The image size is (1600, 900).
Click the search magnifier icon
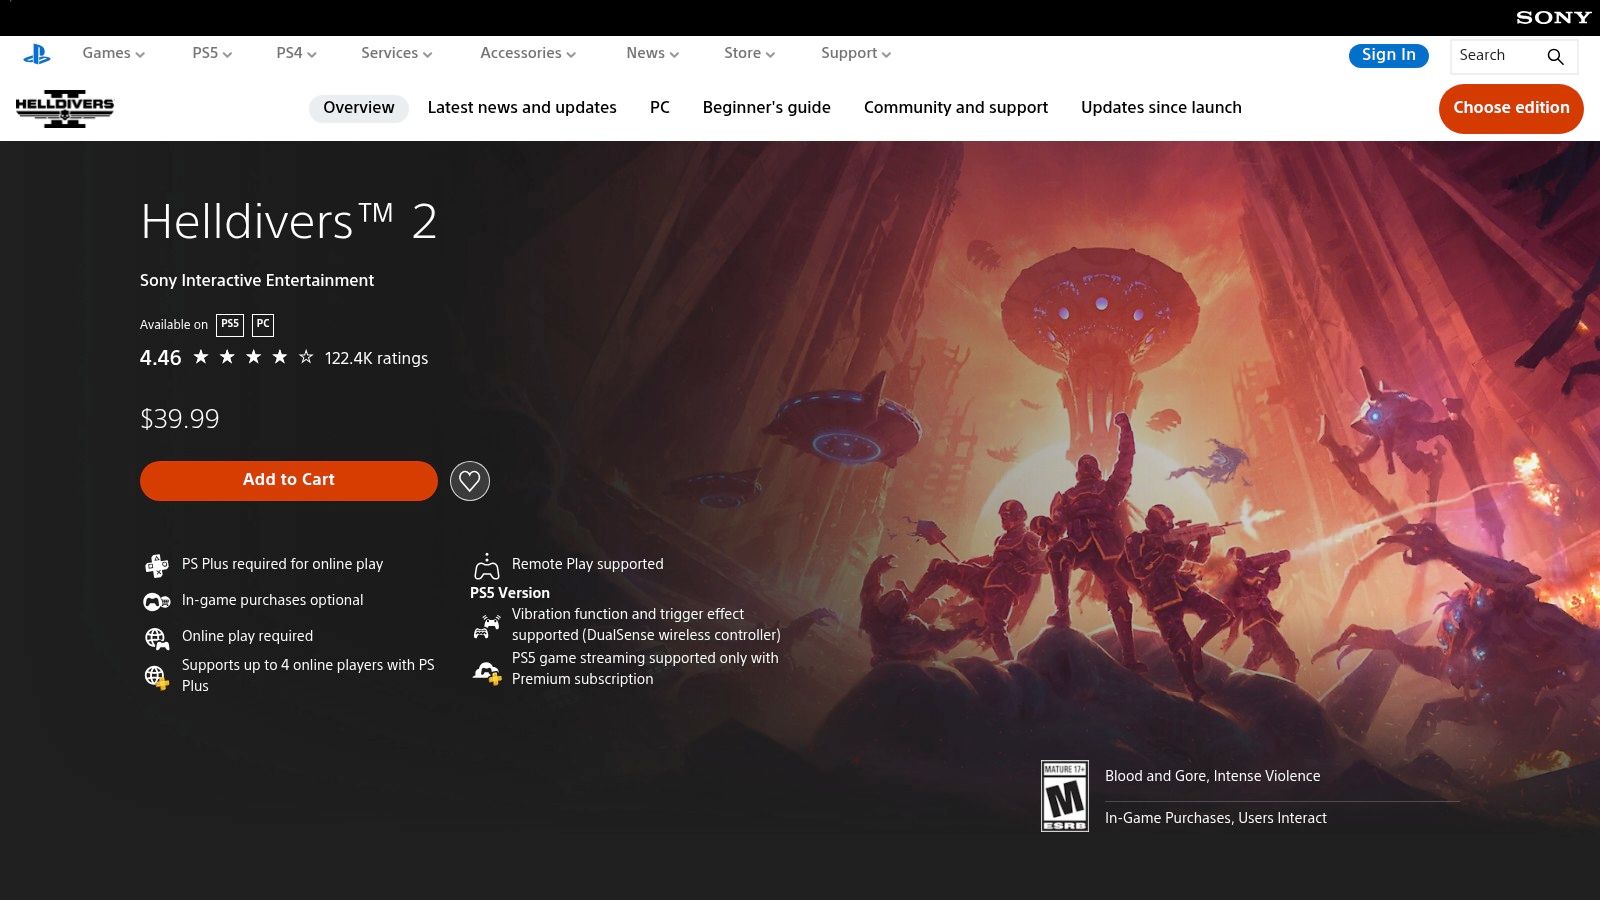point(1555,56)
